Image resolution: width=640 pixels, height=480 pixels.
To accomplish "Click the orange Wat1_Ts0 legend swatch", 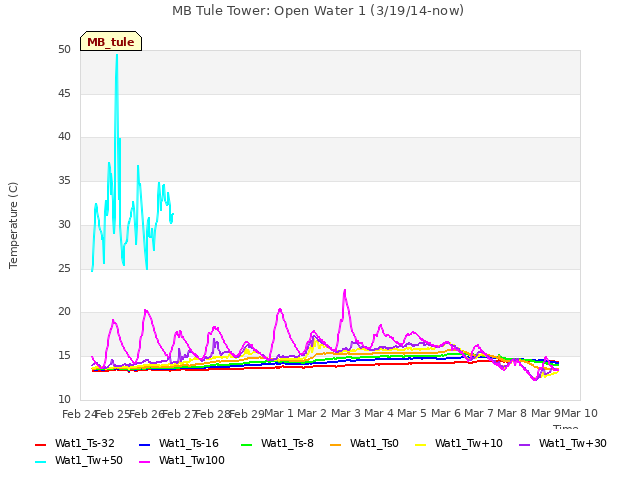I will (x=336, y=444).
